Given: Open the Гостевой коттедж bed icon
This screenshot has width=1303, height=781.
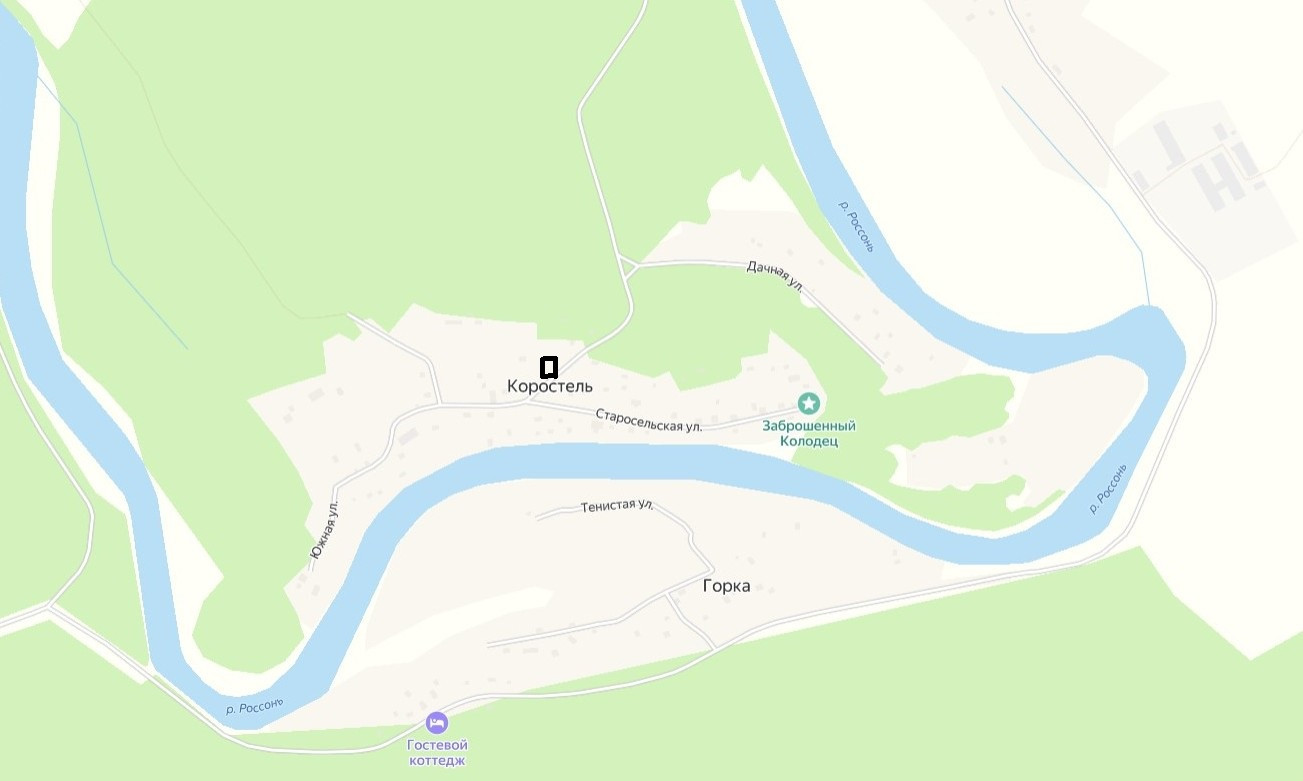Looking at the screenshot, I should pyautogui.click(x=437, y=722).
